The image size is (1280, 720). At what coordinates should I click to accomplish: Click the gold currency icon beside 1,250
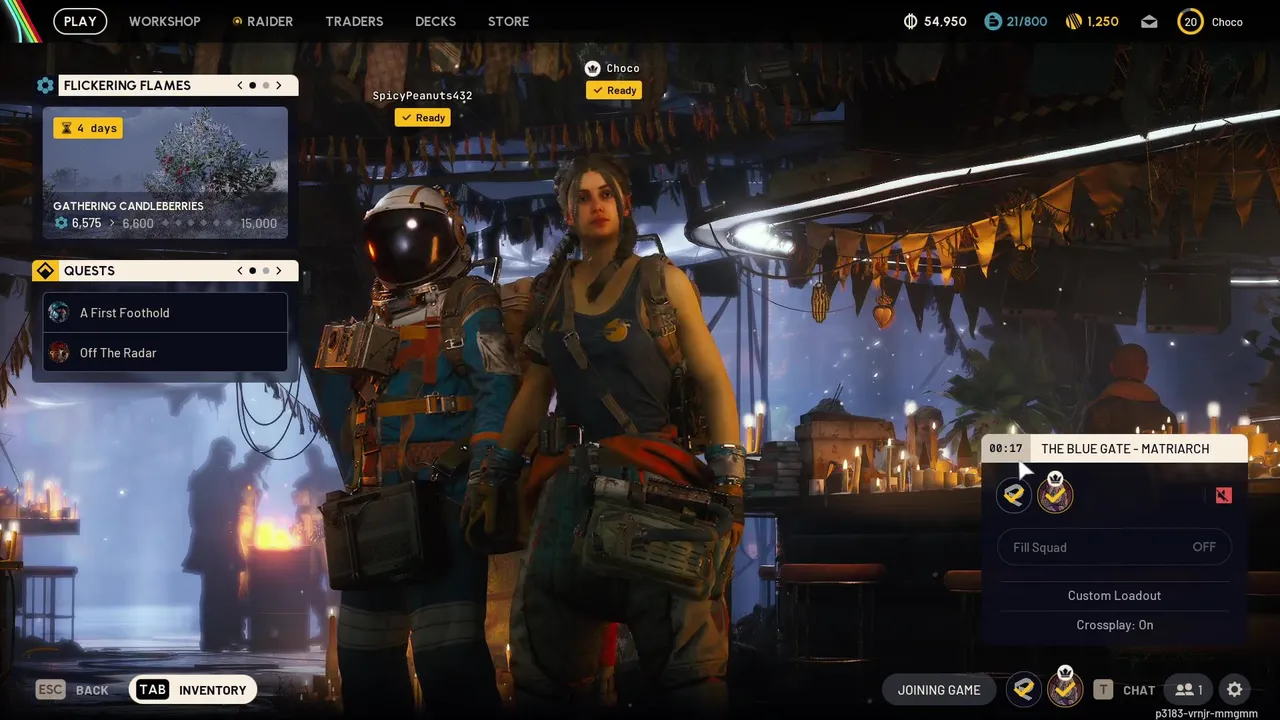(x=1074, y=21)
